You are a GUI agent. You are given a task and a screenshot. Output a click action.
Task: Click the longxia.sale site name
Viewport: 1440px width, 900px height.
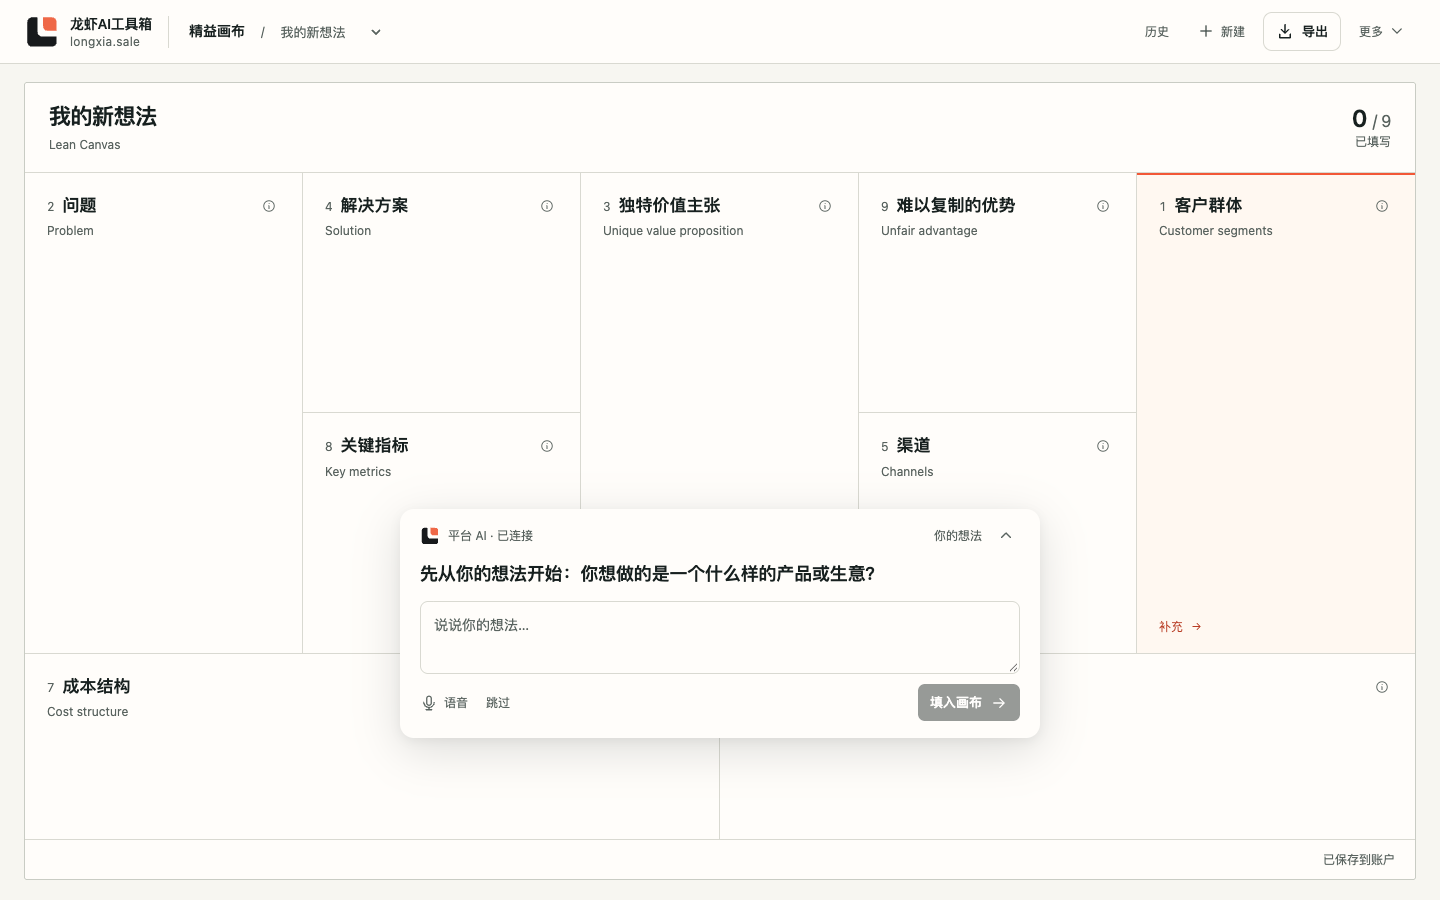pos(105,42)
